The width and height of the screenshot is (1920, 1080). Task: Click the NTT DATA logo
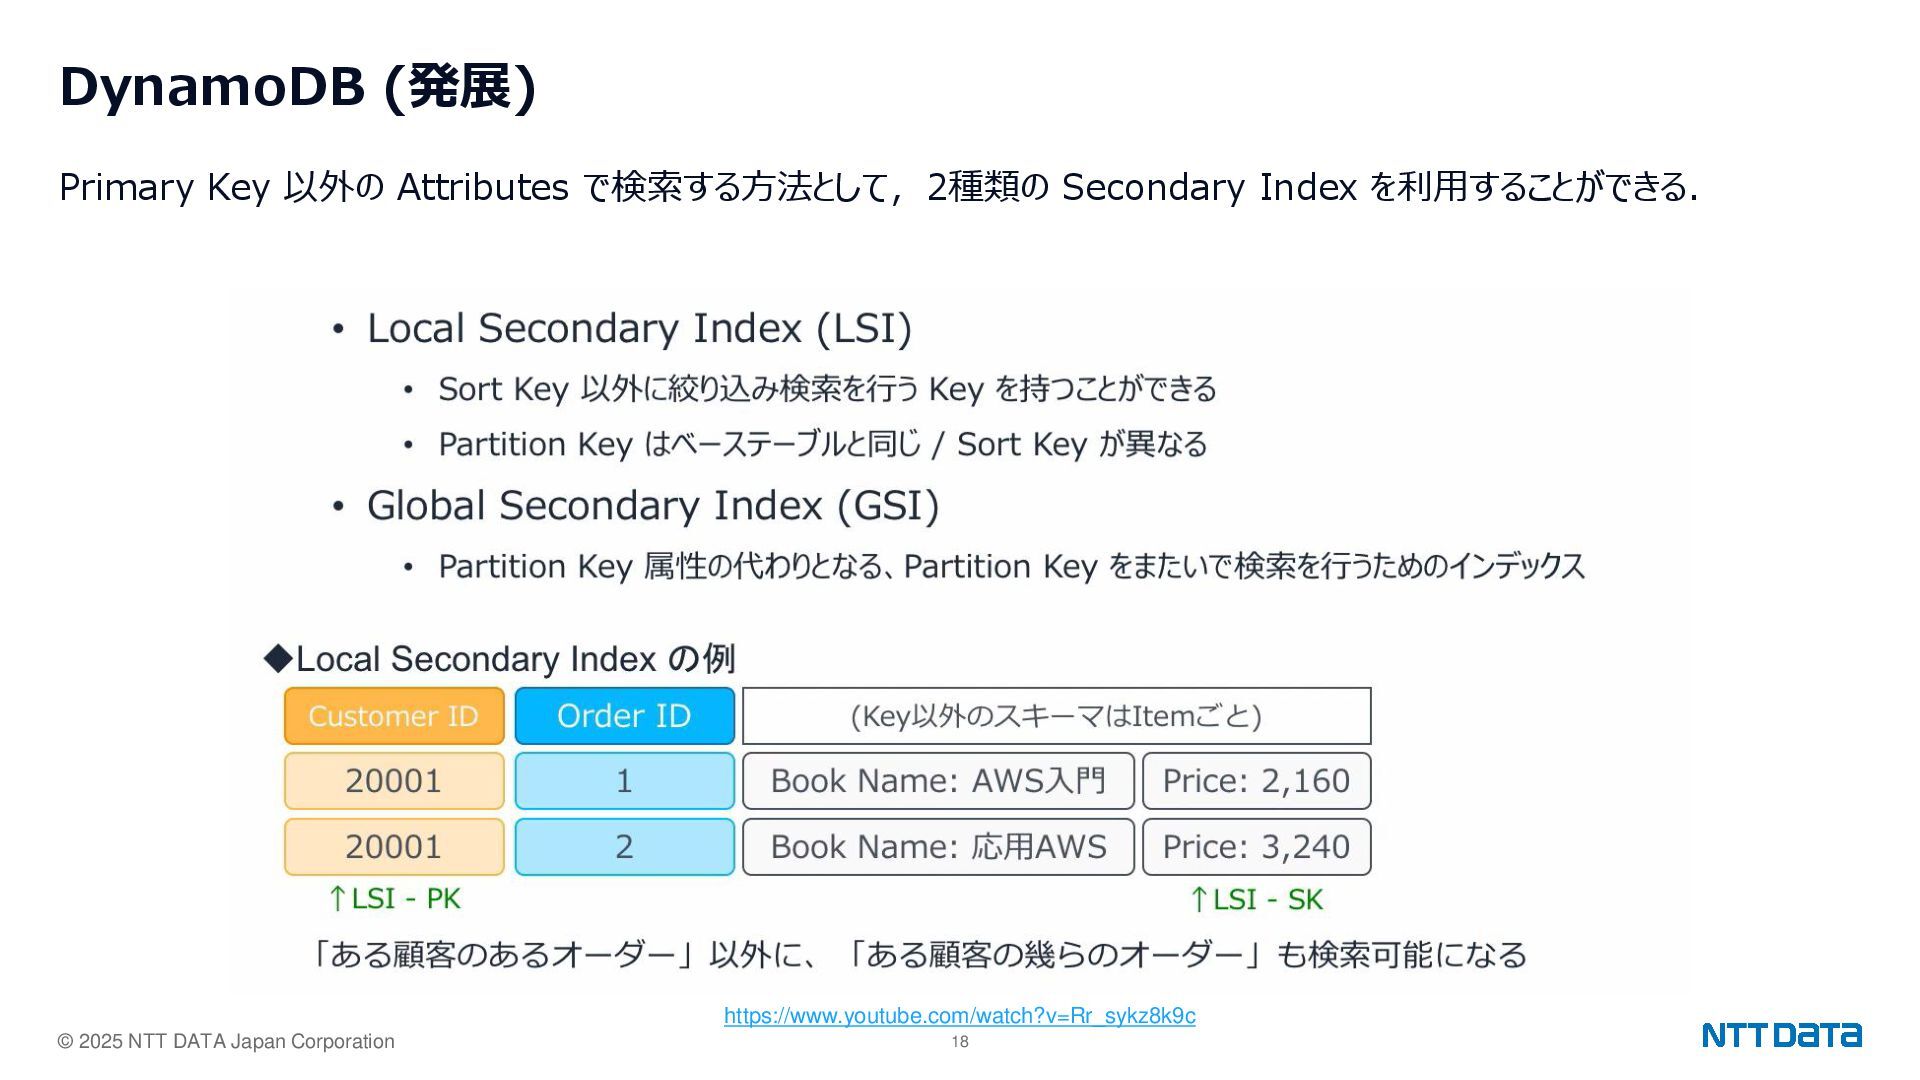click(x=1781, y=1035)
